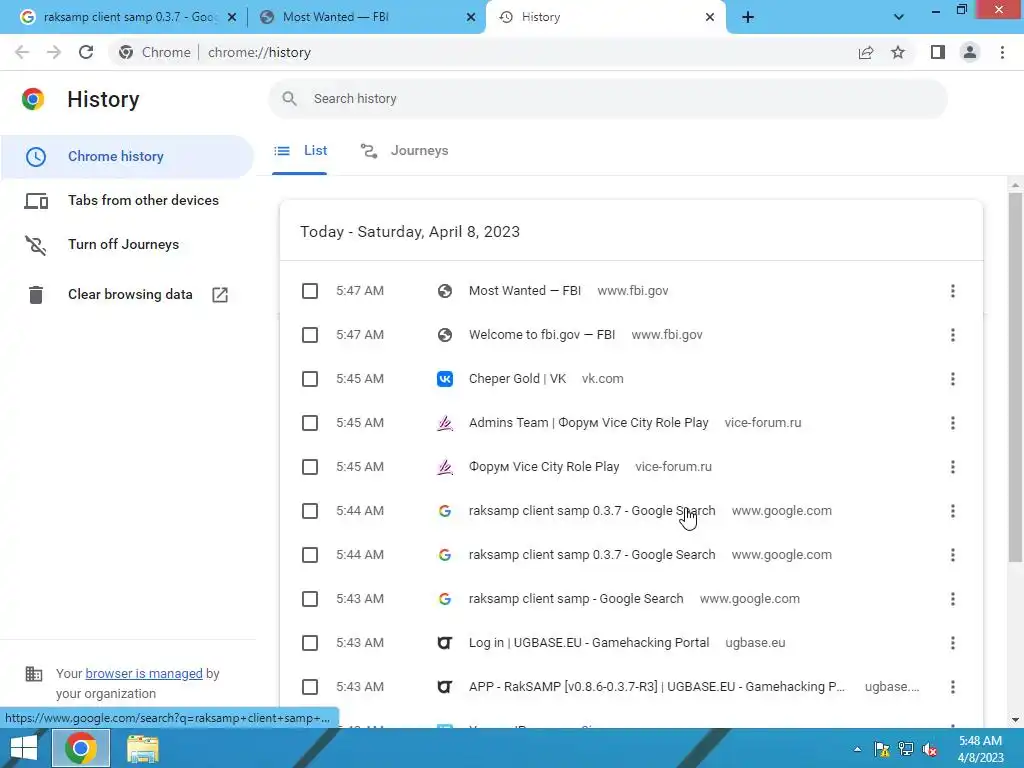1024x768 pixels.
Task: Check the Log in | UGBASE.EU entry checkbox
Action: pyautogui.click(x=310, y=643)
